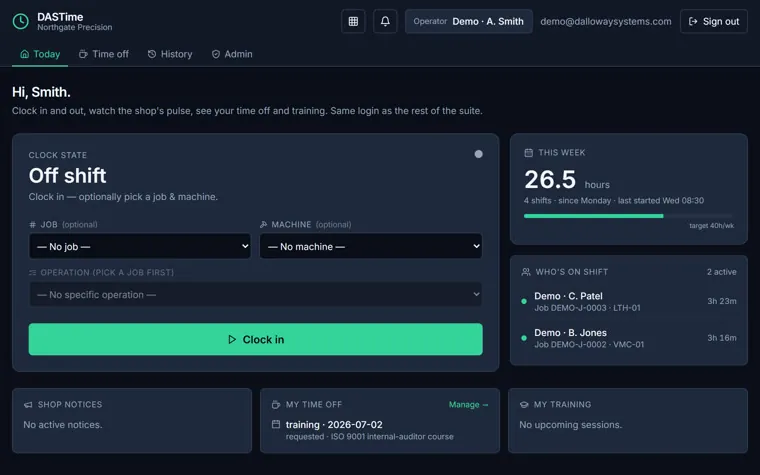Click the DASTime clock logo icon
The width and height of the screenshot is (760, 475).
(x=20, y=21)
